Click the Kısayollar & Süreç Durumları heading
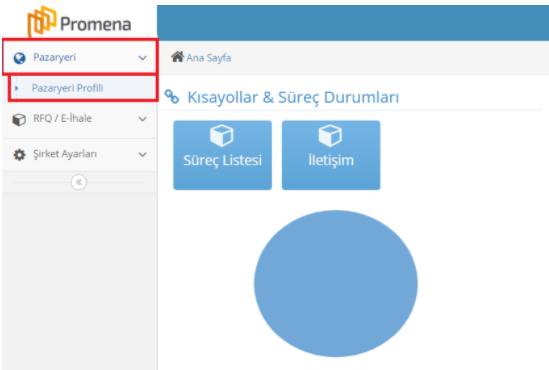 click(293, 97)
